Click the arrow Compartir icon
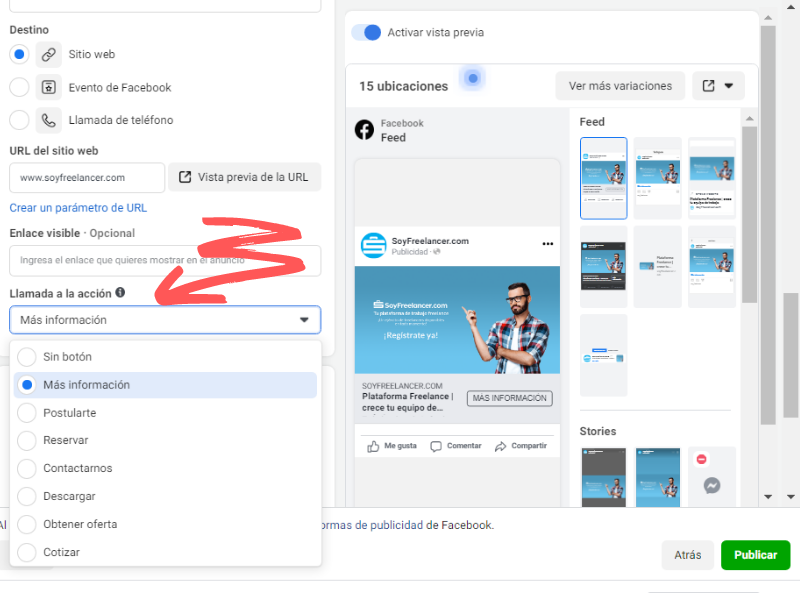 tap(501, 446)
